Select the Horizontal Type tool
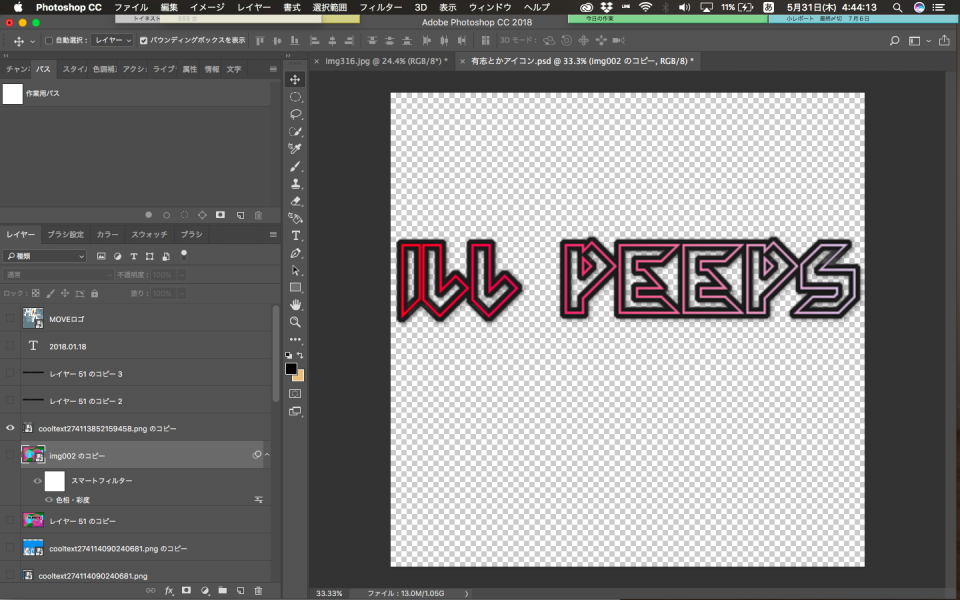 pos(296,235)
